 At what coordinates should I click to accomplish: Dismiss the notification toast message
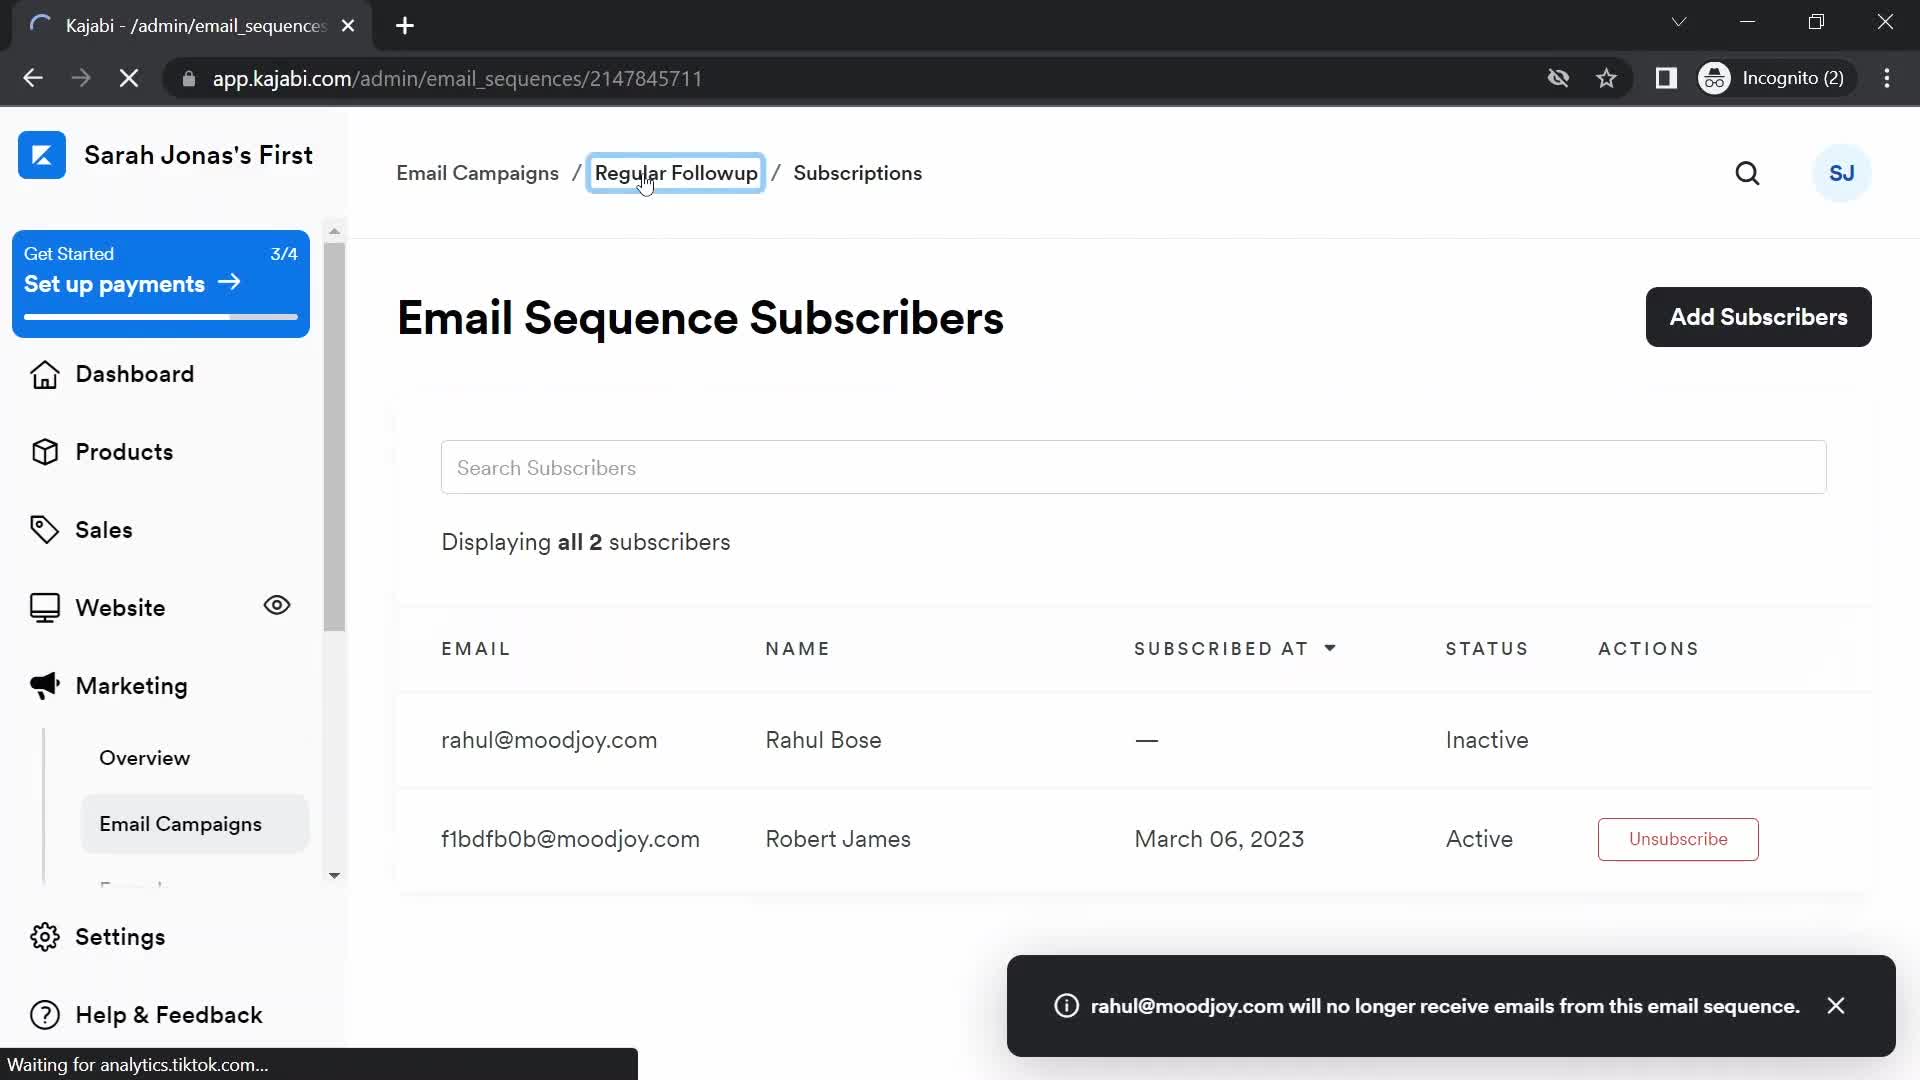[1837, 1006]
